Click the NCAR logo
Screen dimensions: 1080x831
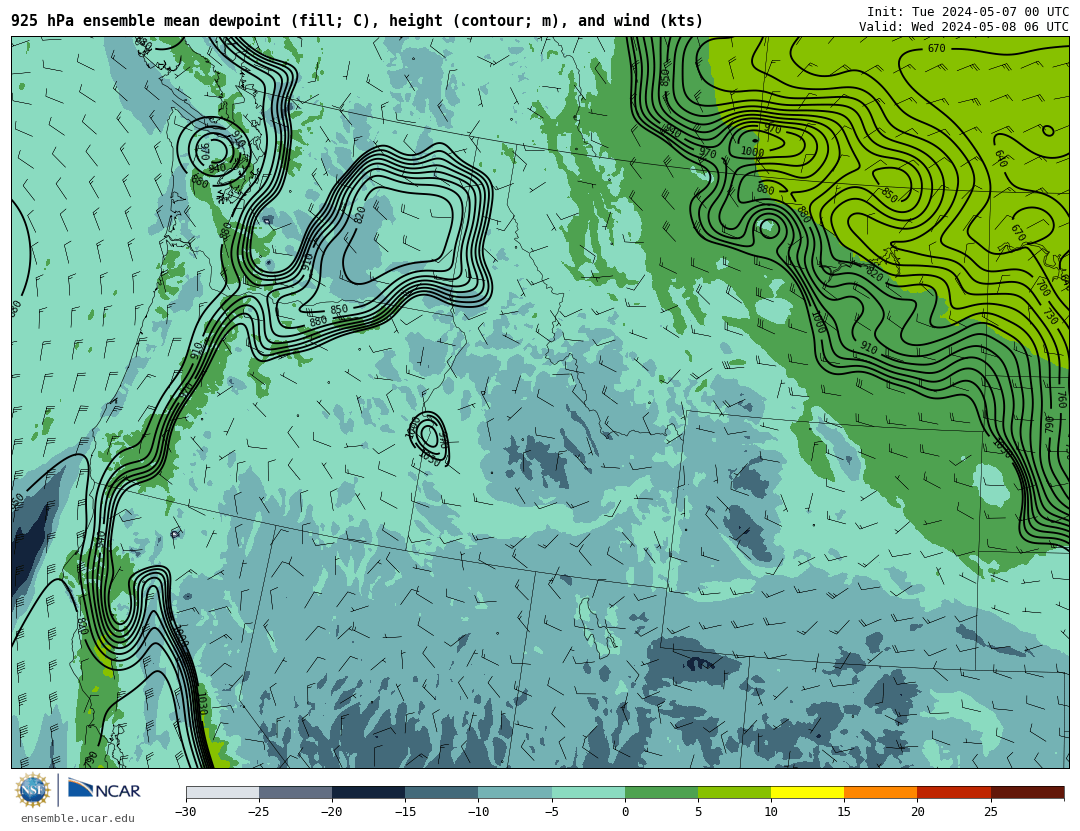coord(104,789)
